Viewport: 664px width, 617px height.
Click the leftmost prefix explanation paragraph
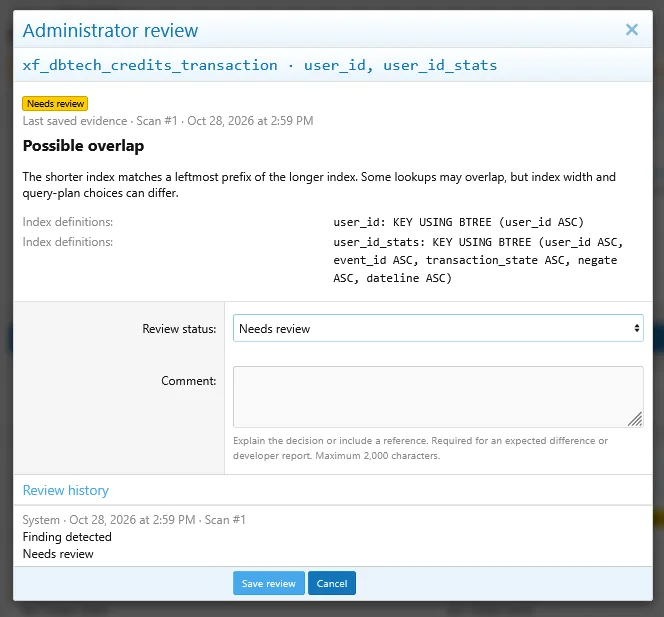(319, 185)
